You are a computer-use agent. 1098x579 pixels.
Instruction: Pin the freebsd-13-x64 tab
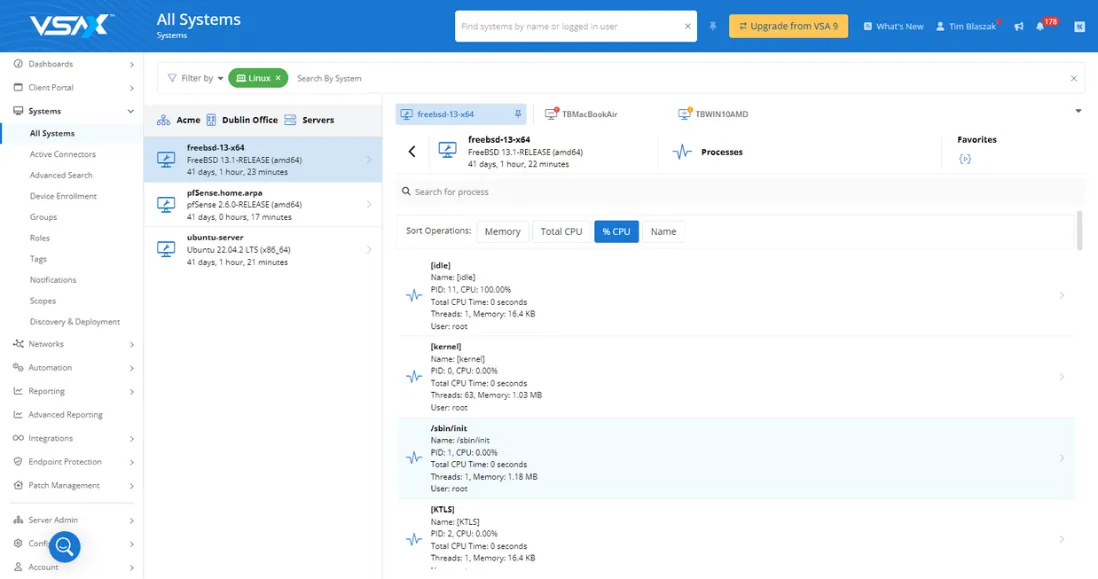click(517, 114)
